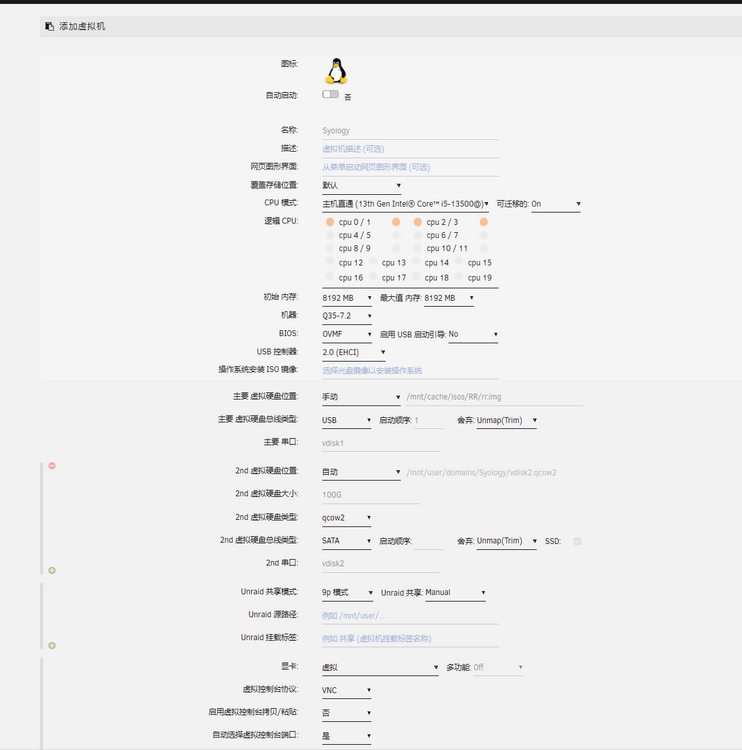Viewport: 742px width, 750px height.
Task: Click the 2nd disk 启动顺序 empty field
Action: click(x=428, y=541)
